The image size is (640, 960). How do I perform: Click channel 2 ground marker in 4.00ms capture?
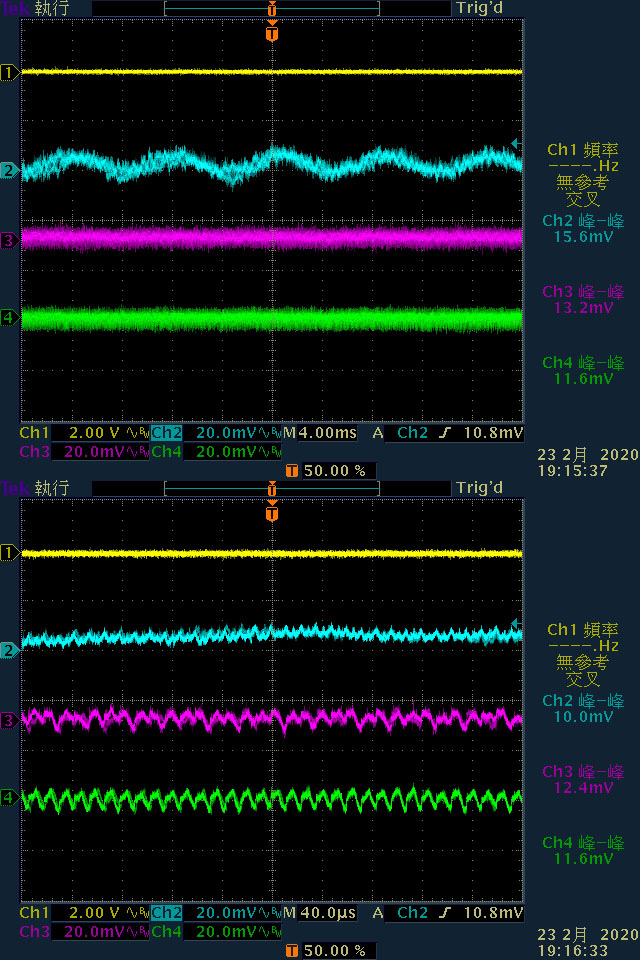pyautogui.click(x=9, y=170)
